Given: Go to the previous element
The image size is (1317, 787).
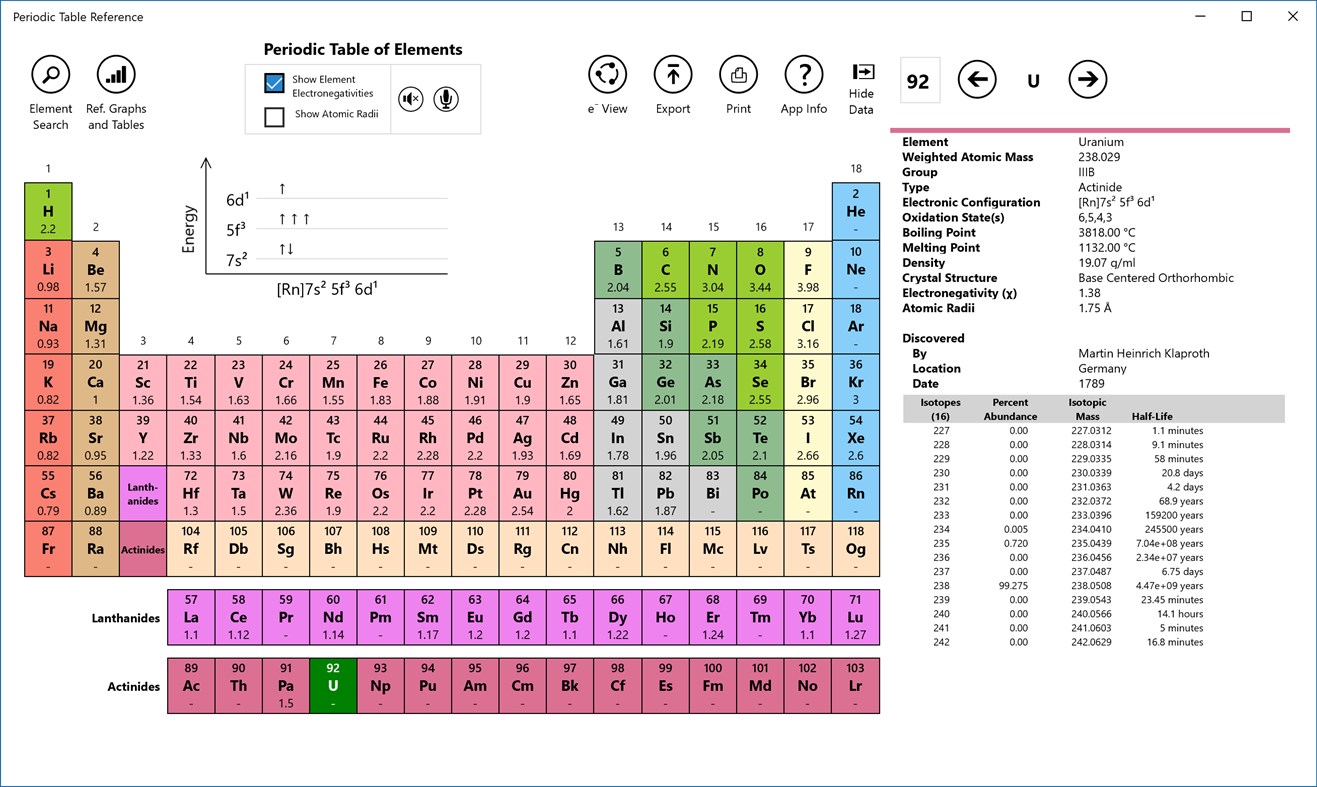Looking at the screenshot, I should point(977,80).
